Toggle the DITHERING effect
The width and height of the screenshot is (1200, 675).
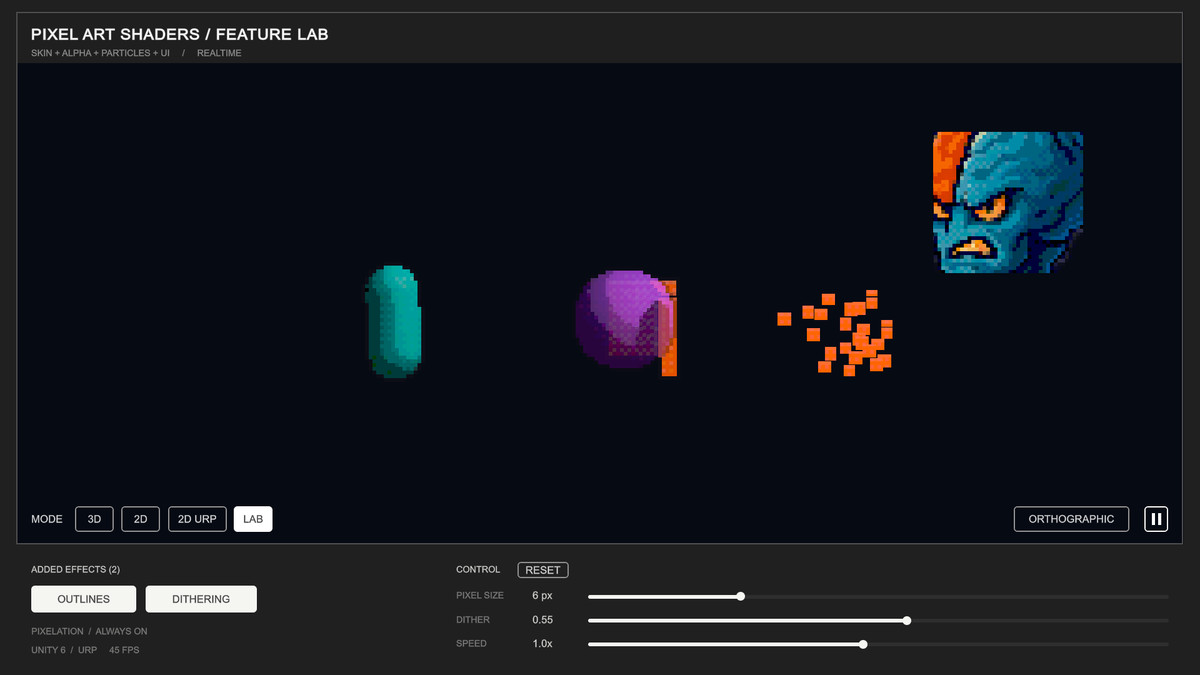coord(201,599)
